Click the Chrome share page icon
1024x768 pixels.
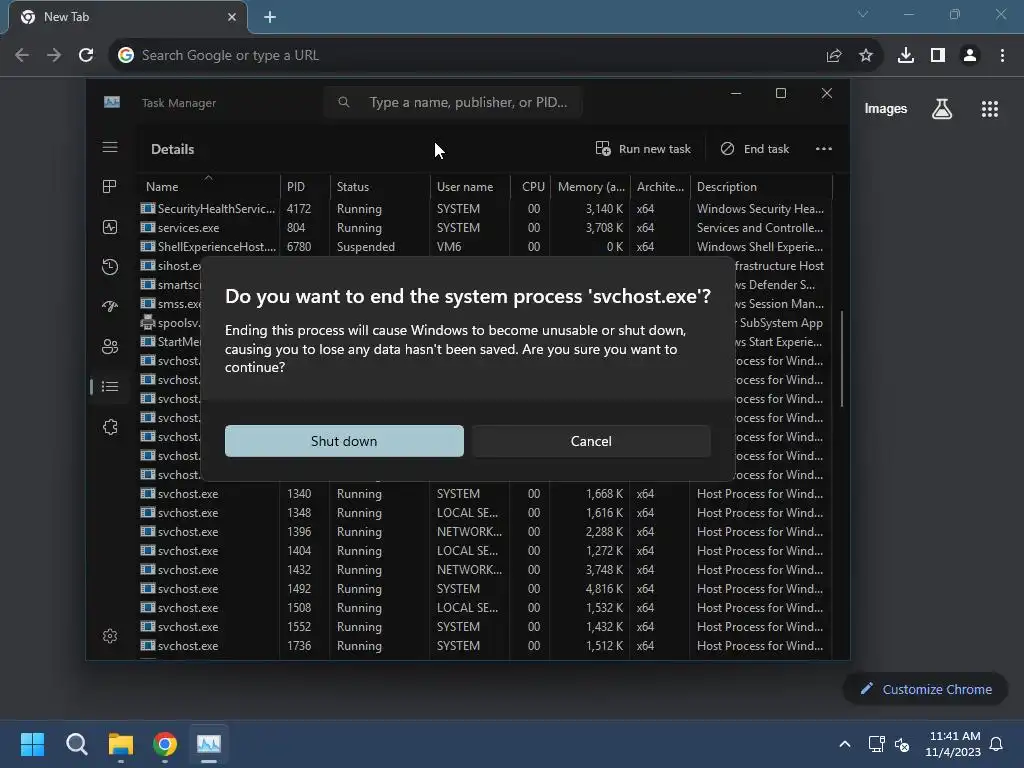pyautogui.click(x=834, y=56)
